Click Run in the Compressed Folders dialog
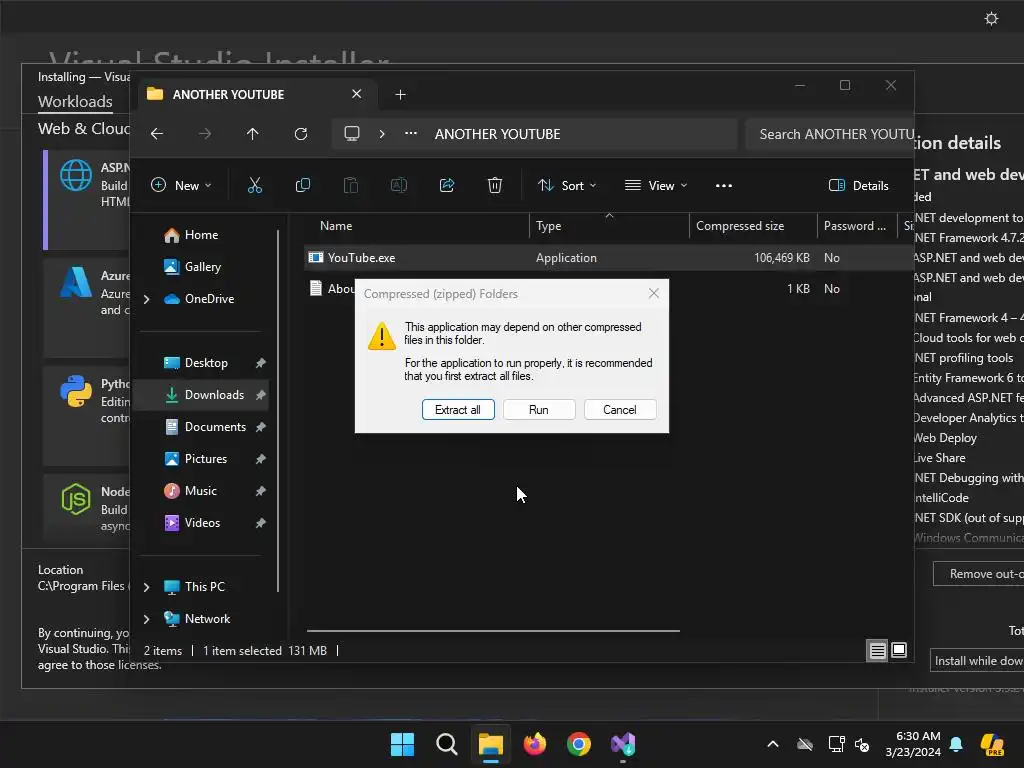The image size is (1024, 768). pos(539,409)
